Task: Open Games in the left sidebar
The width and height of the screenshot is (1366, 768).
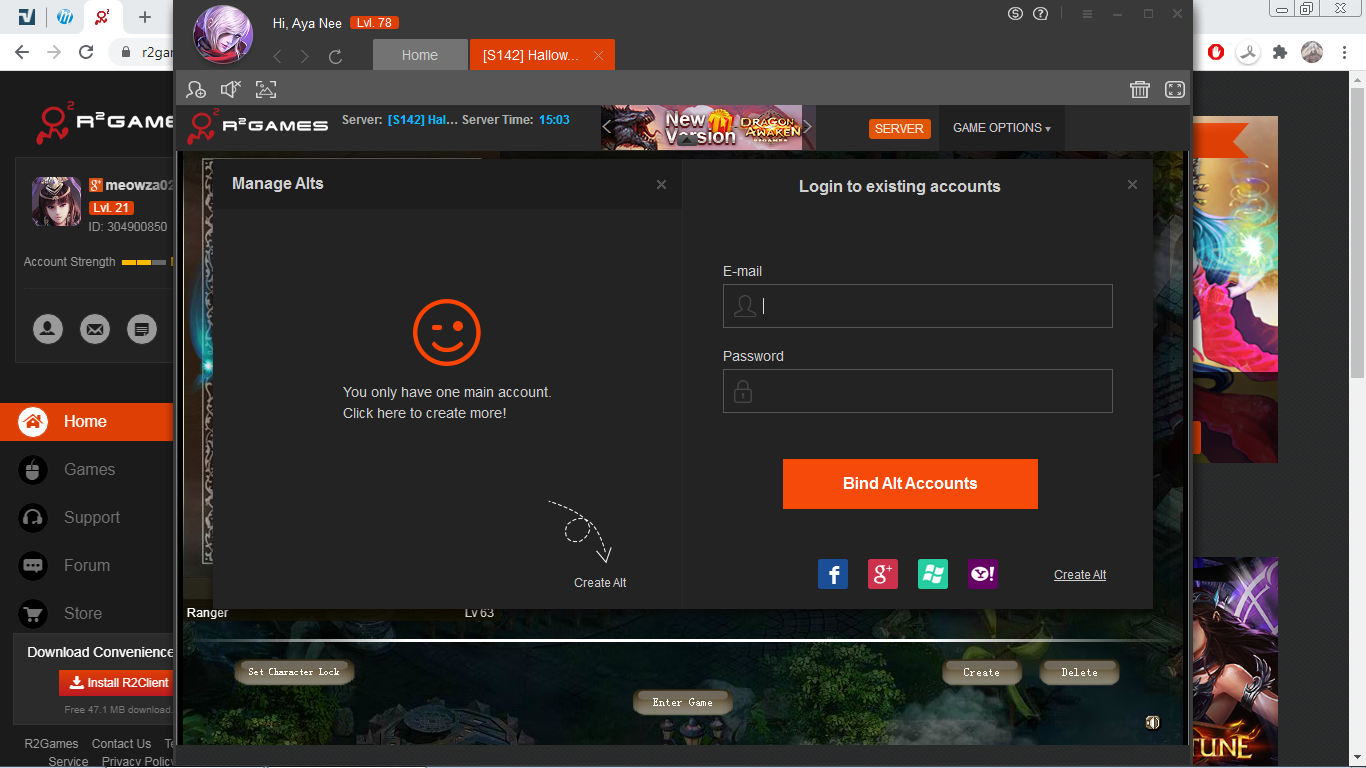Action: (89, 470)
